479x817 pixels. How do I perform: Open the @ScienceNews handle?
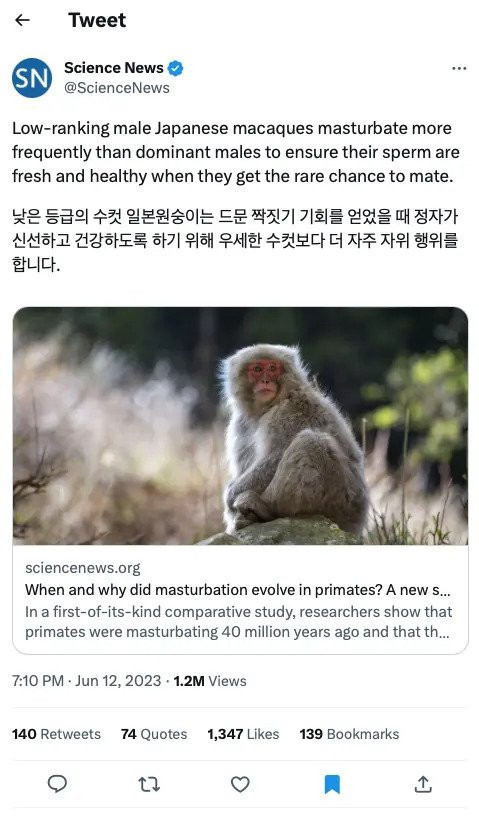tap(117, 88)
